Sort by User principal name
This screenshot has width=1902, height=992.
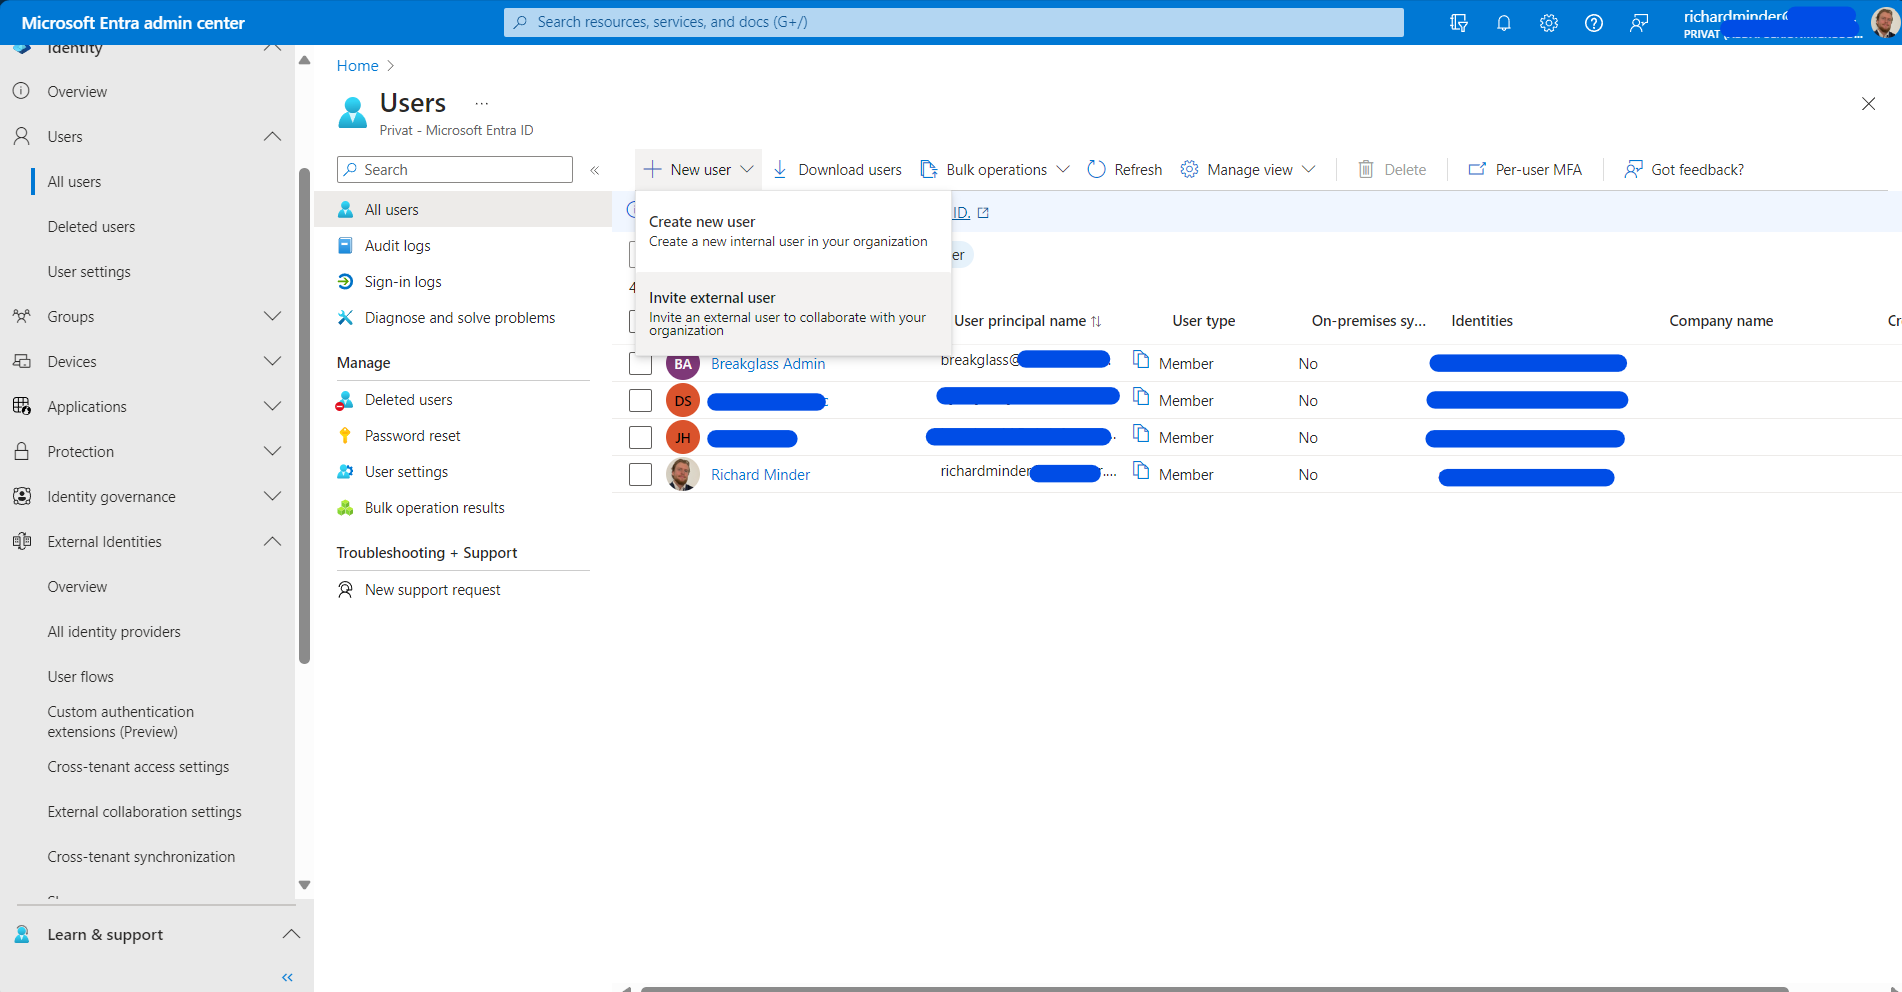click(x=1028, y=321)
